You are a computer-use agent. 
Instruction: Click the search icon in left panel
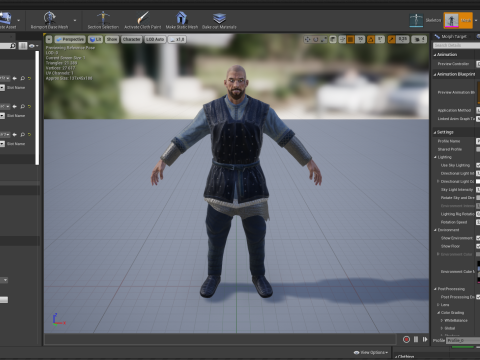[13, 46]
